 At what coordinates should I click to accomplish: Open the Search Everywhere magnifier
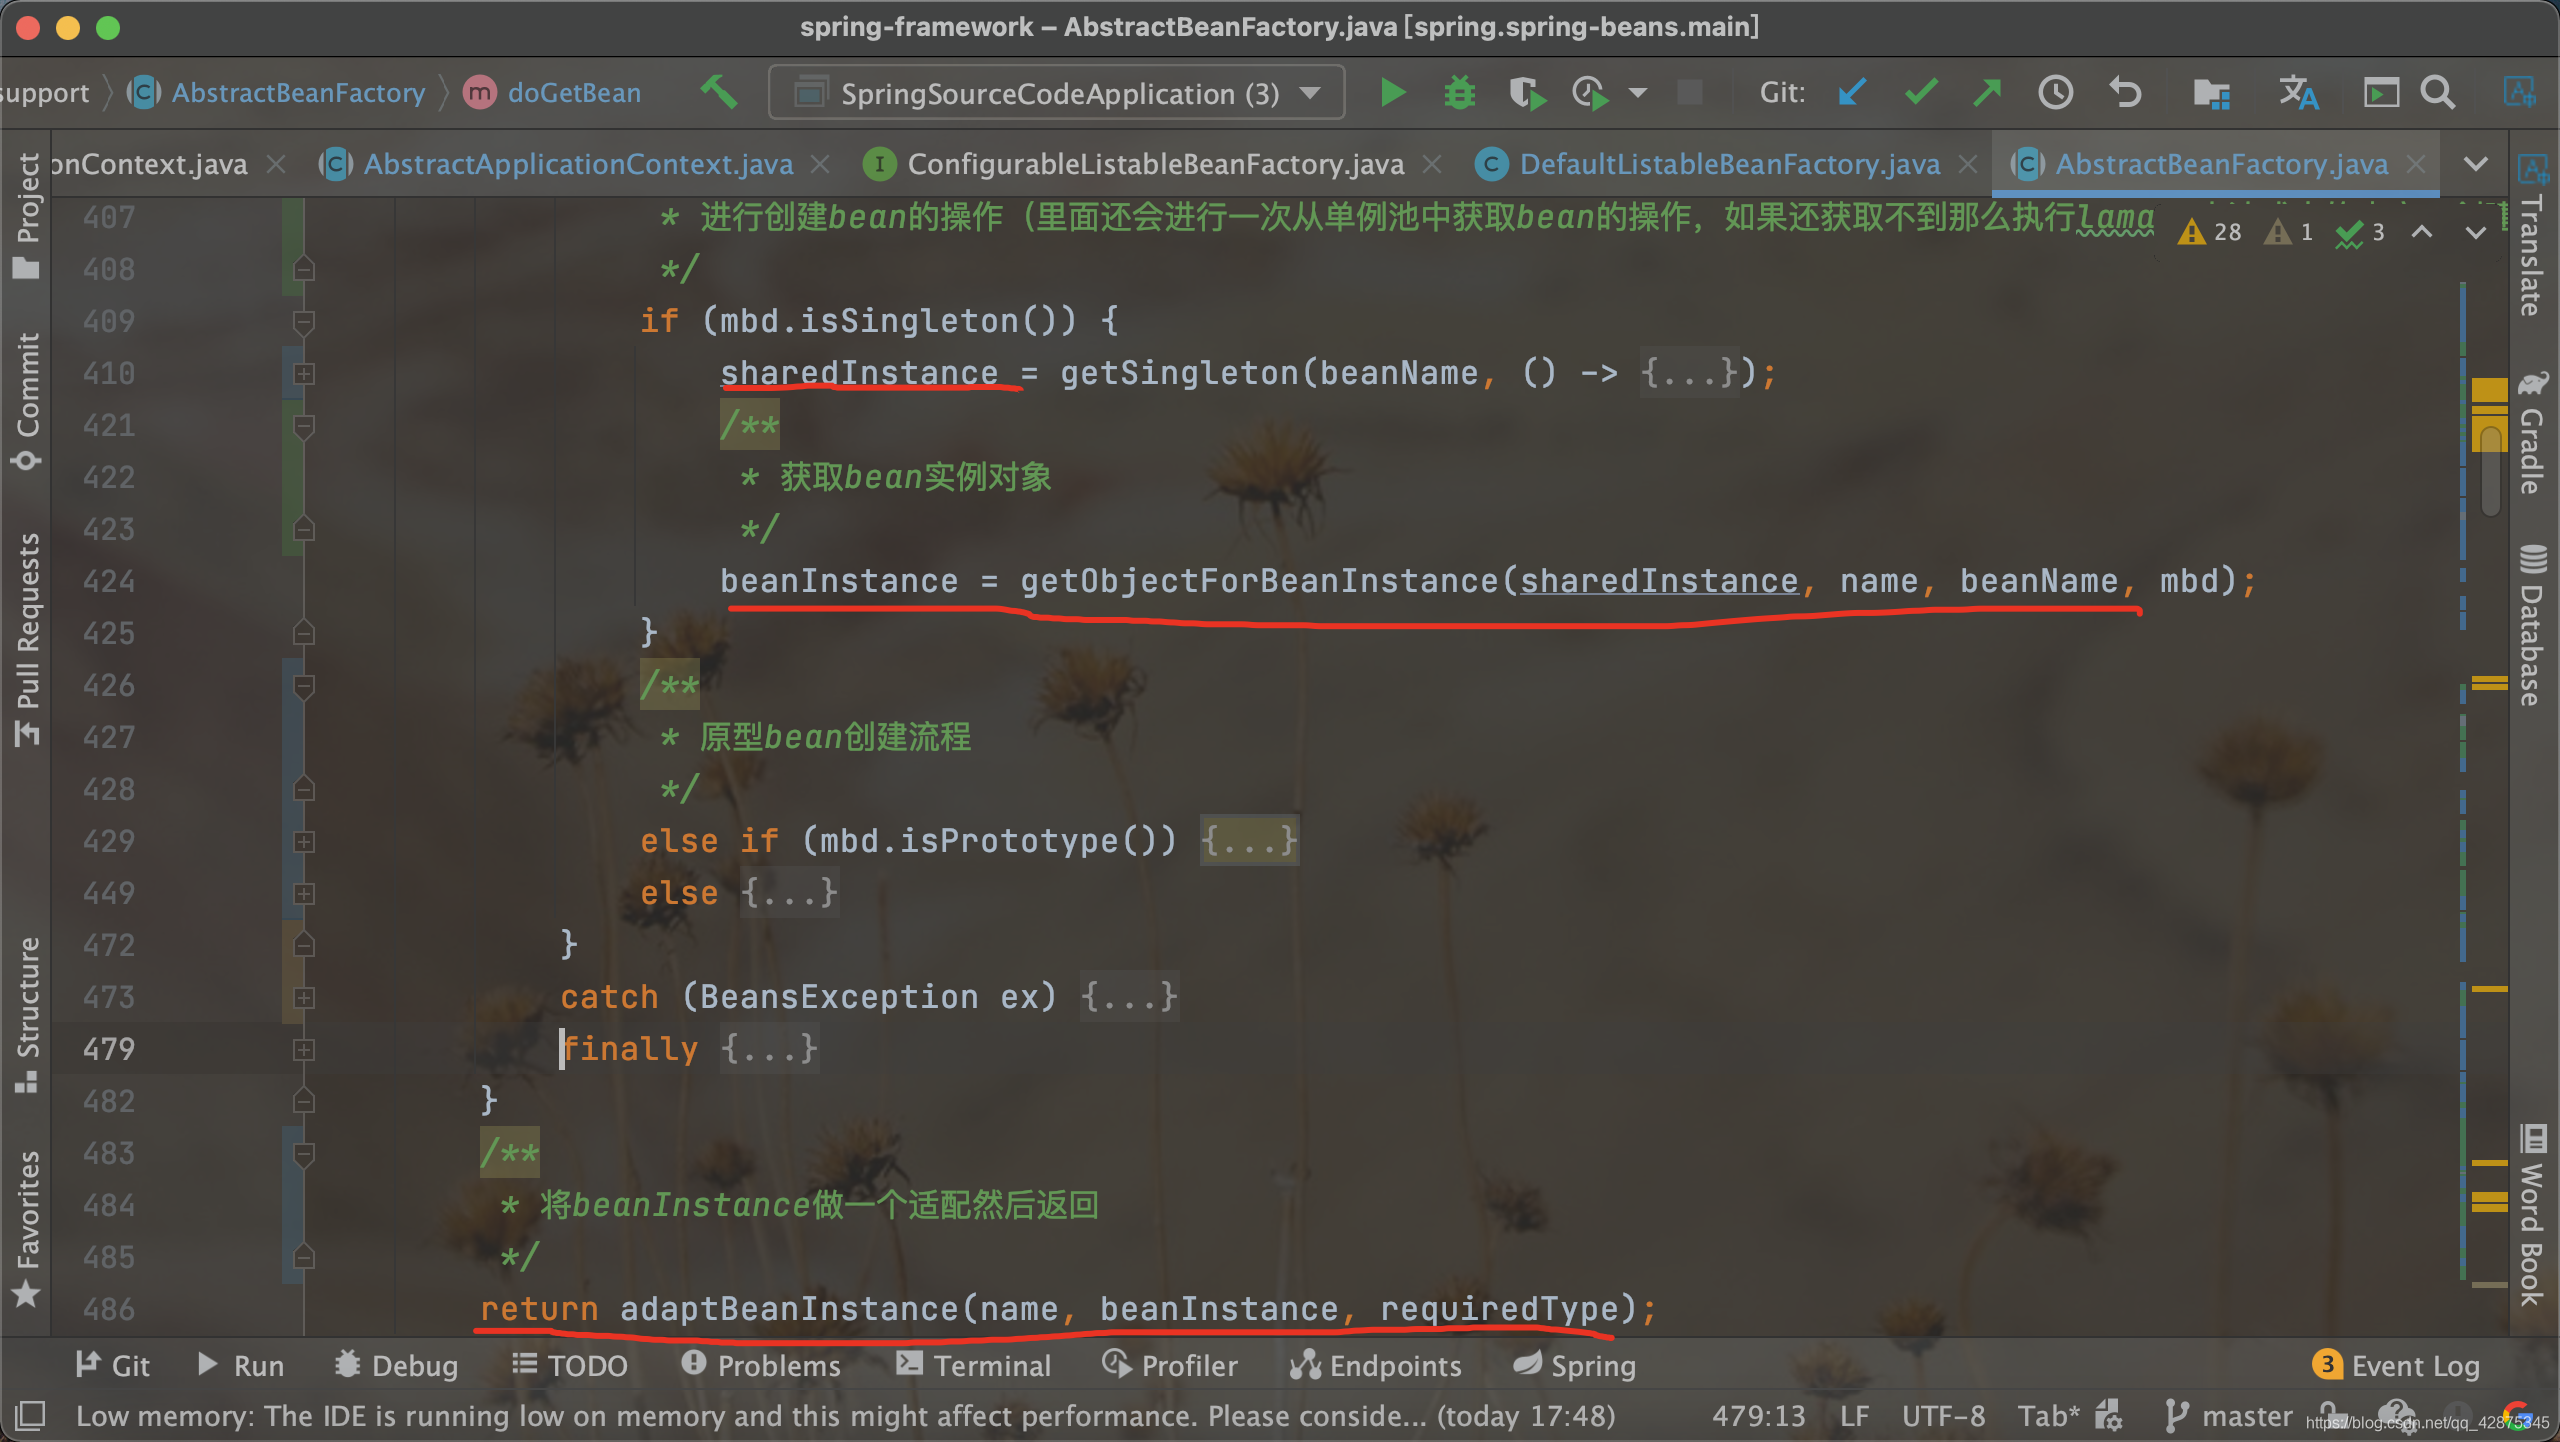click(2437, 93)
